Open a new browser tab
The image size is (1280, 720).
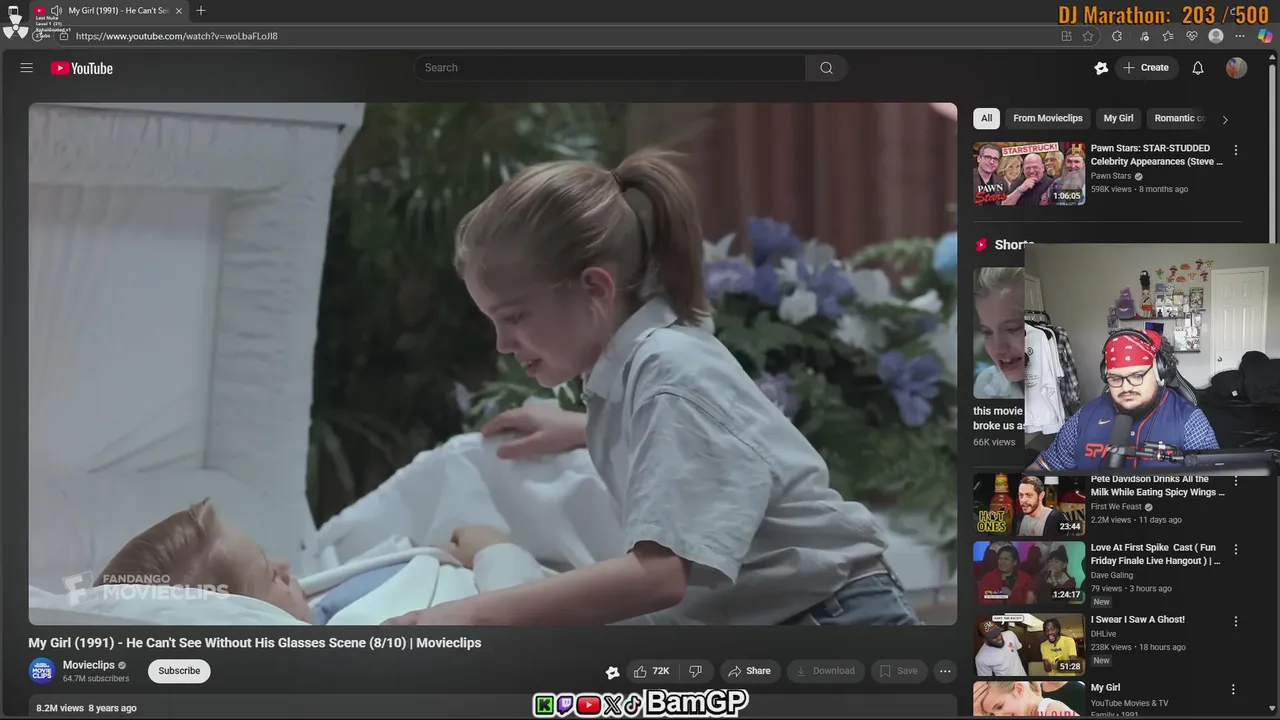(x=201, y=11)
